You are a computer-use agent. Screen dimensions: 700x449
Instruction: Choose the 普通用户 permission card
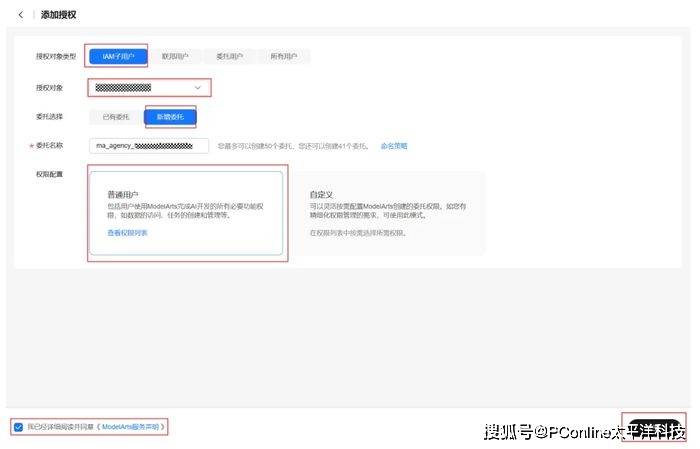tap(186, 212)
